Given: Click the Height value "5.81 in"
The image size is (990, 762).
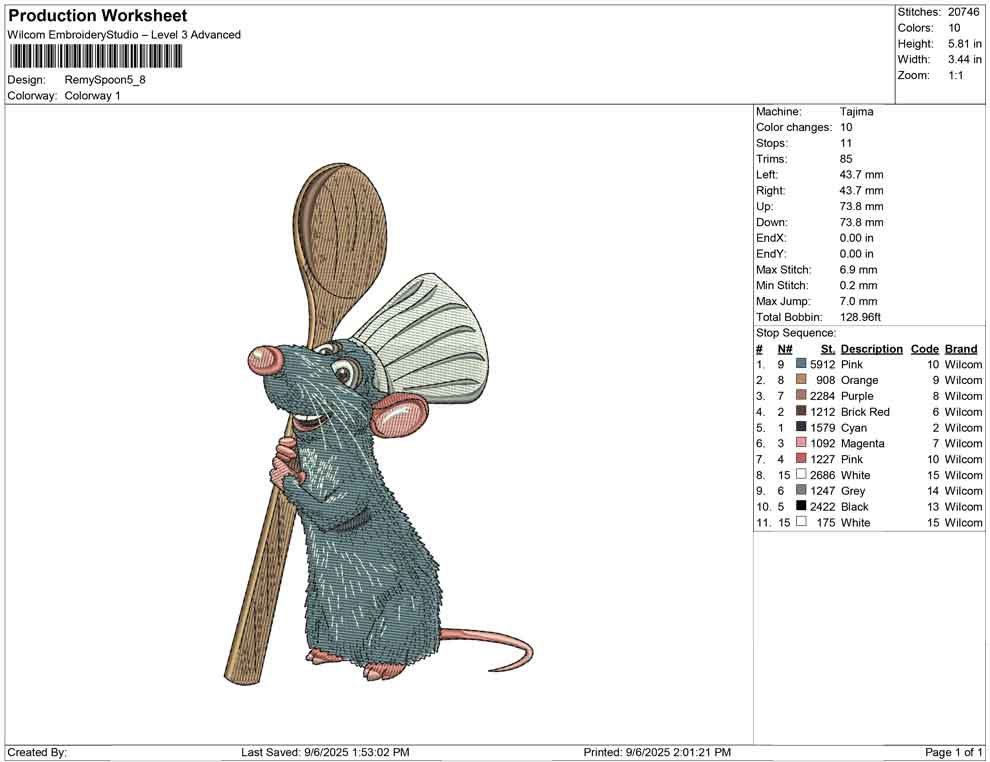Looking at the screenshot, I should [965, 44].
